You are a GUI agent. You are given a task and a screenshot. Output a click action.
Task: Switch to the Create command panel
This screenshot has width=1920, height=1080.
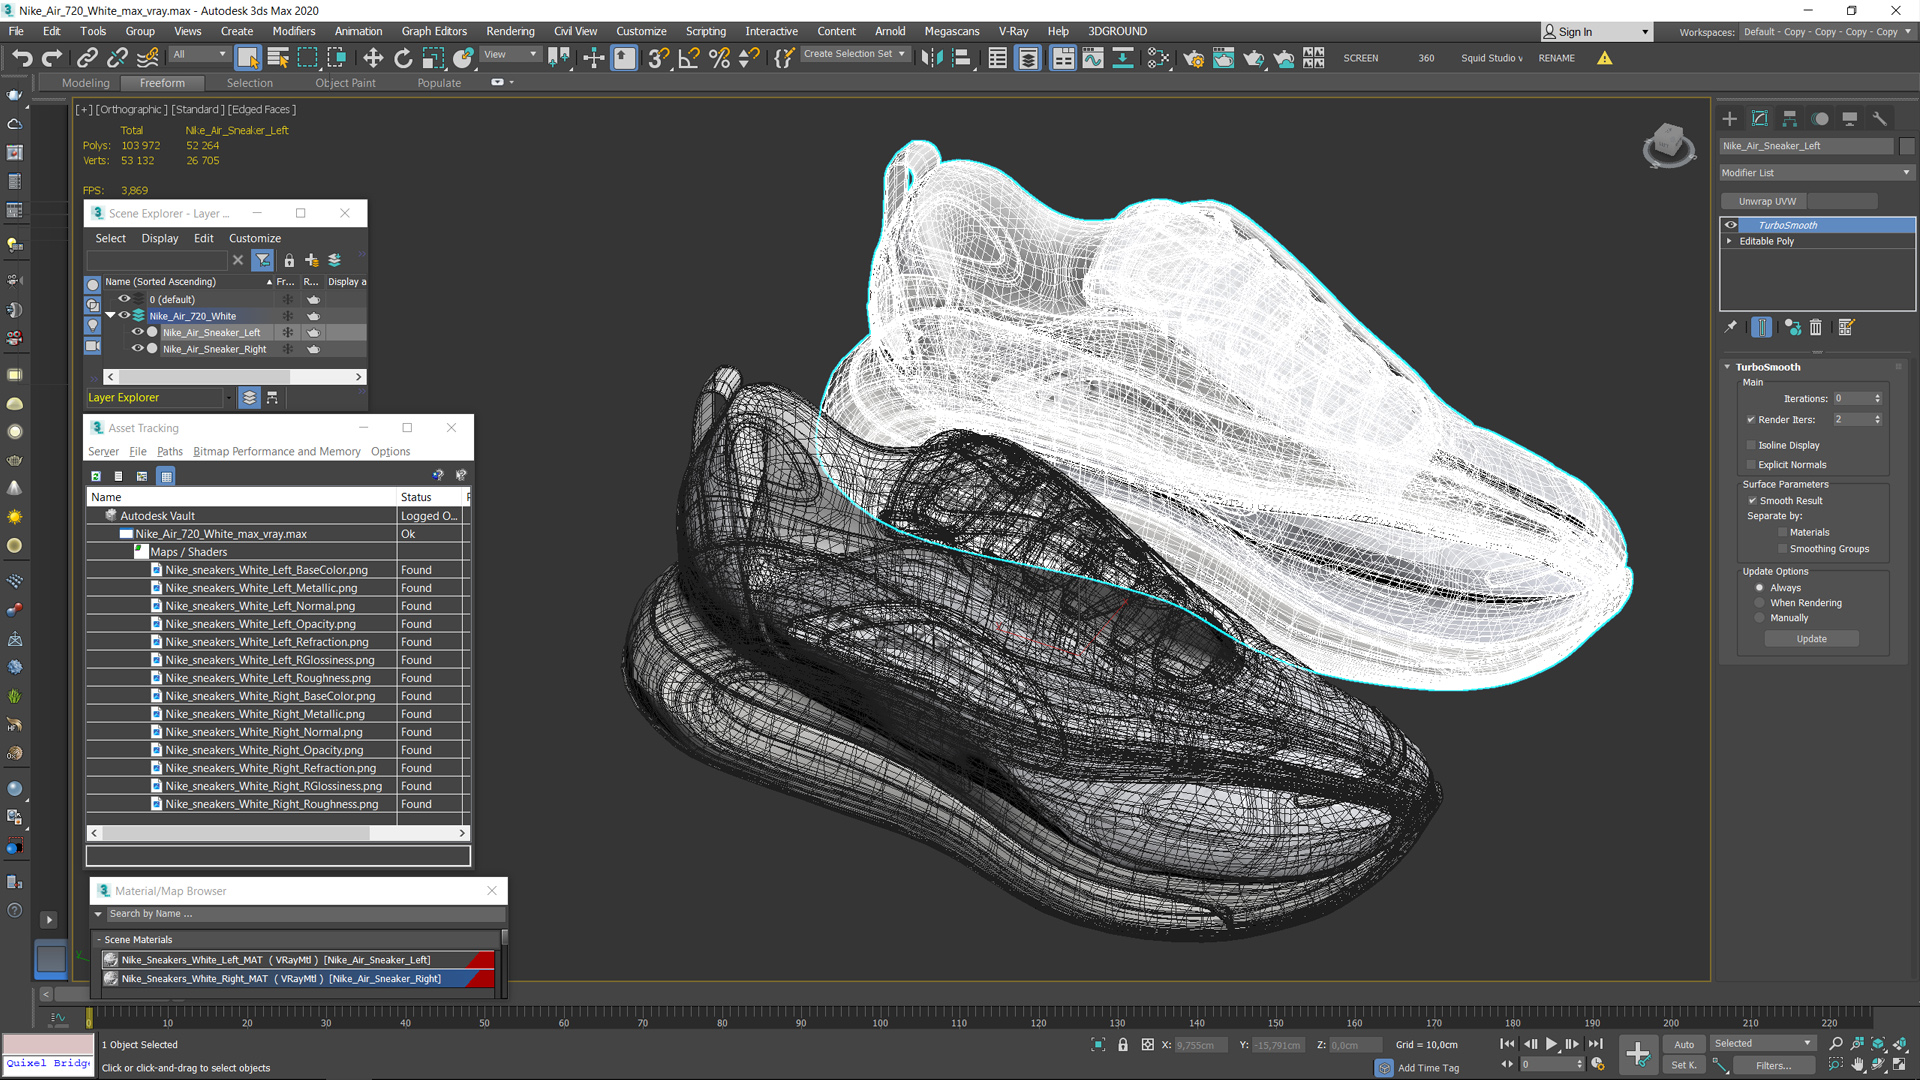tap(1730, 118)
